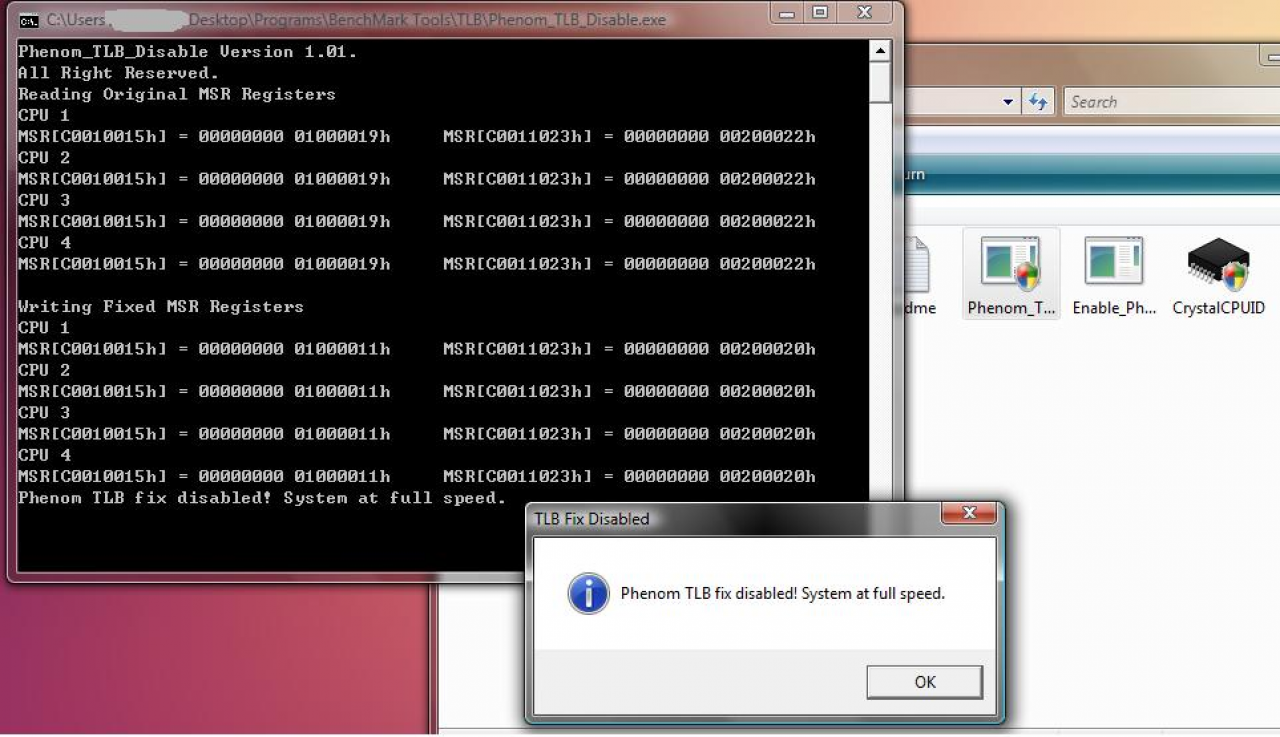Close the Phenom_TLB_Disable console window
This screenshot has height=737, width=1280.
(865, 14)
